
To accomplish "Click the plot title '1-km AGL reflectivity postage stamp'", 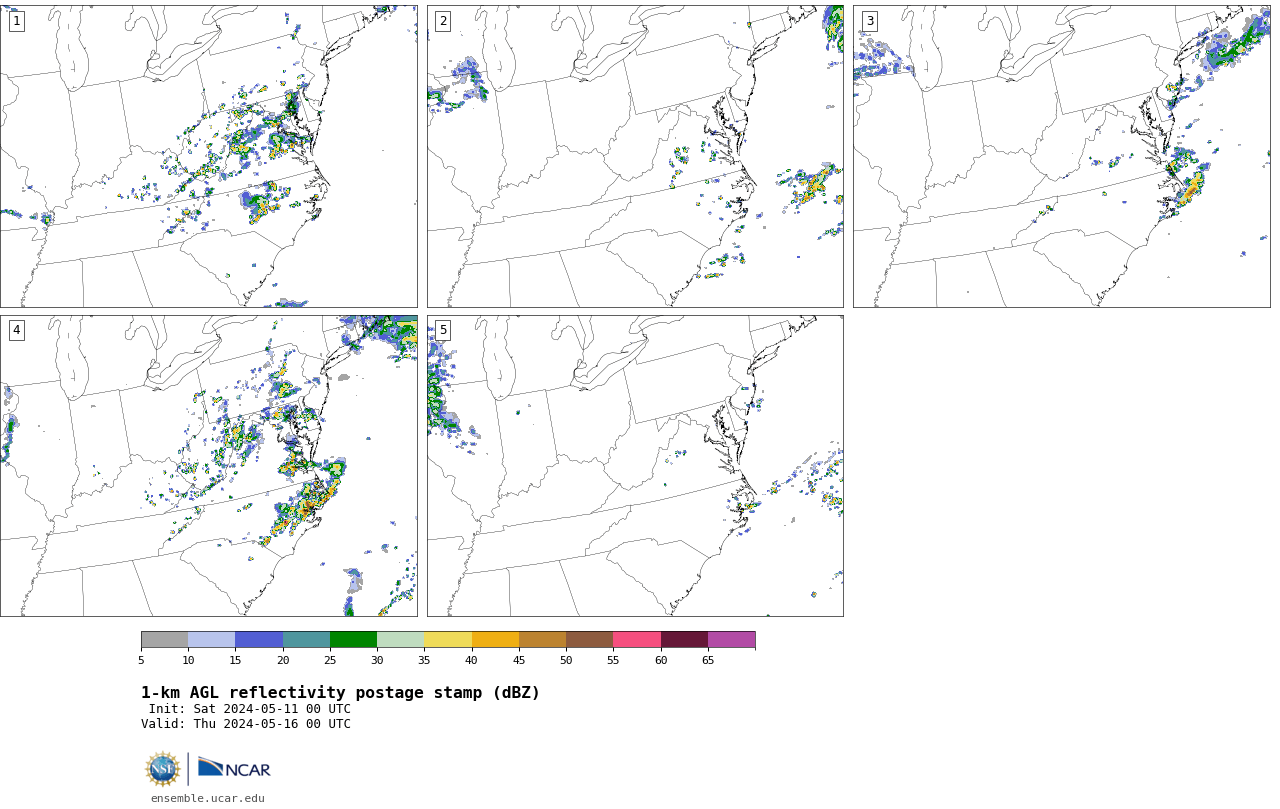I will pos(340,693).
